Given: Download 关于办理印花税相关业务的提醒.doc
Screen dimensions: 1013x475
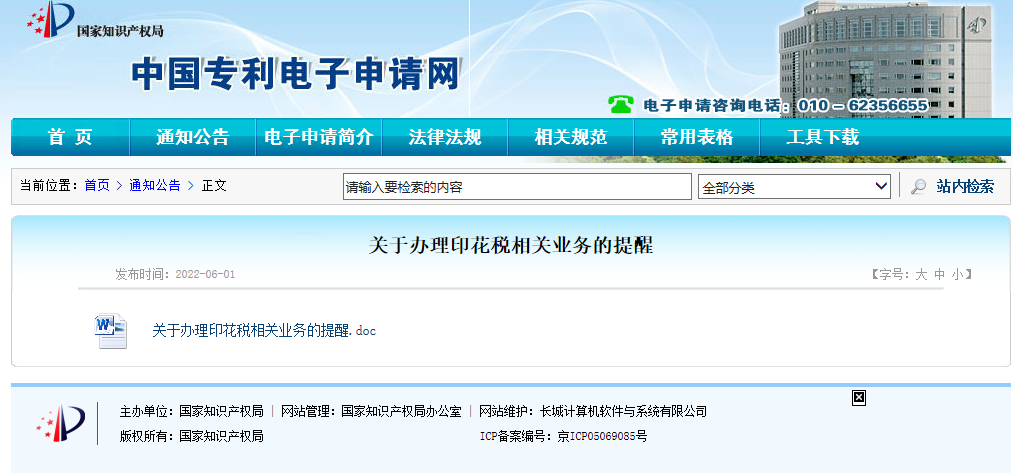Looking at the screenshot, I should (264, 331).
